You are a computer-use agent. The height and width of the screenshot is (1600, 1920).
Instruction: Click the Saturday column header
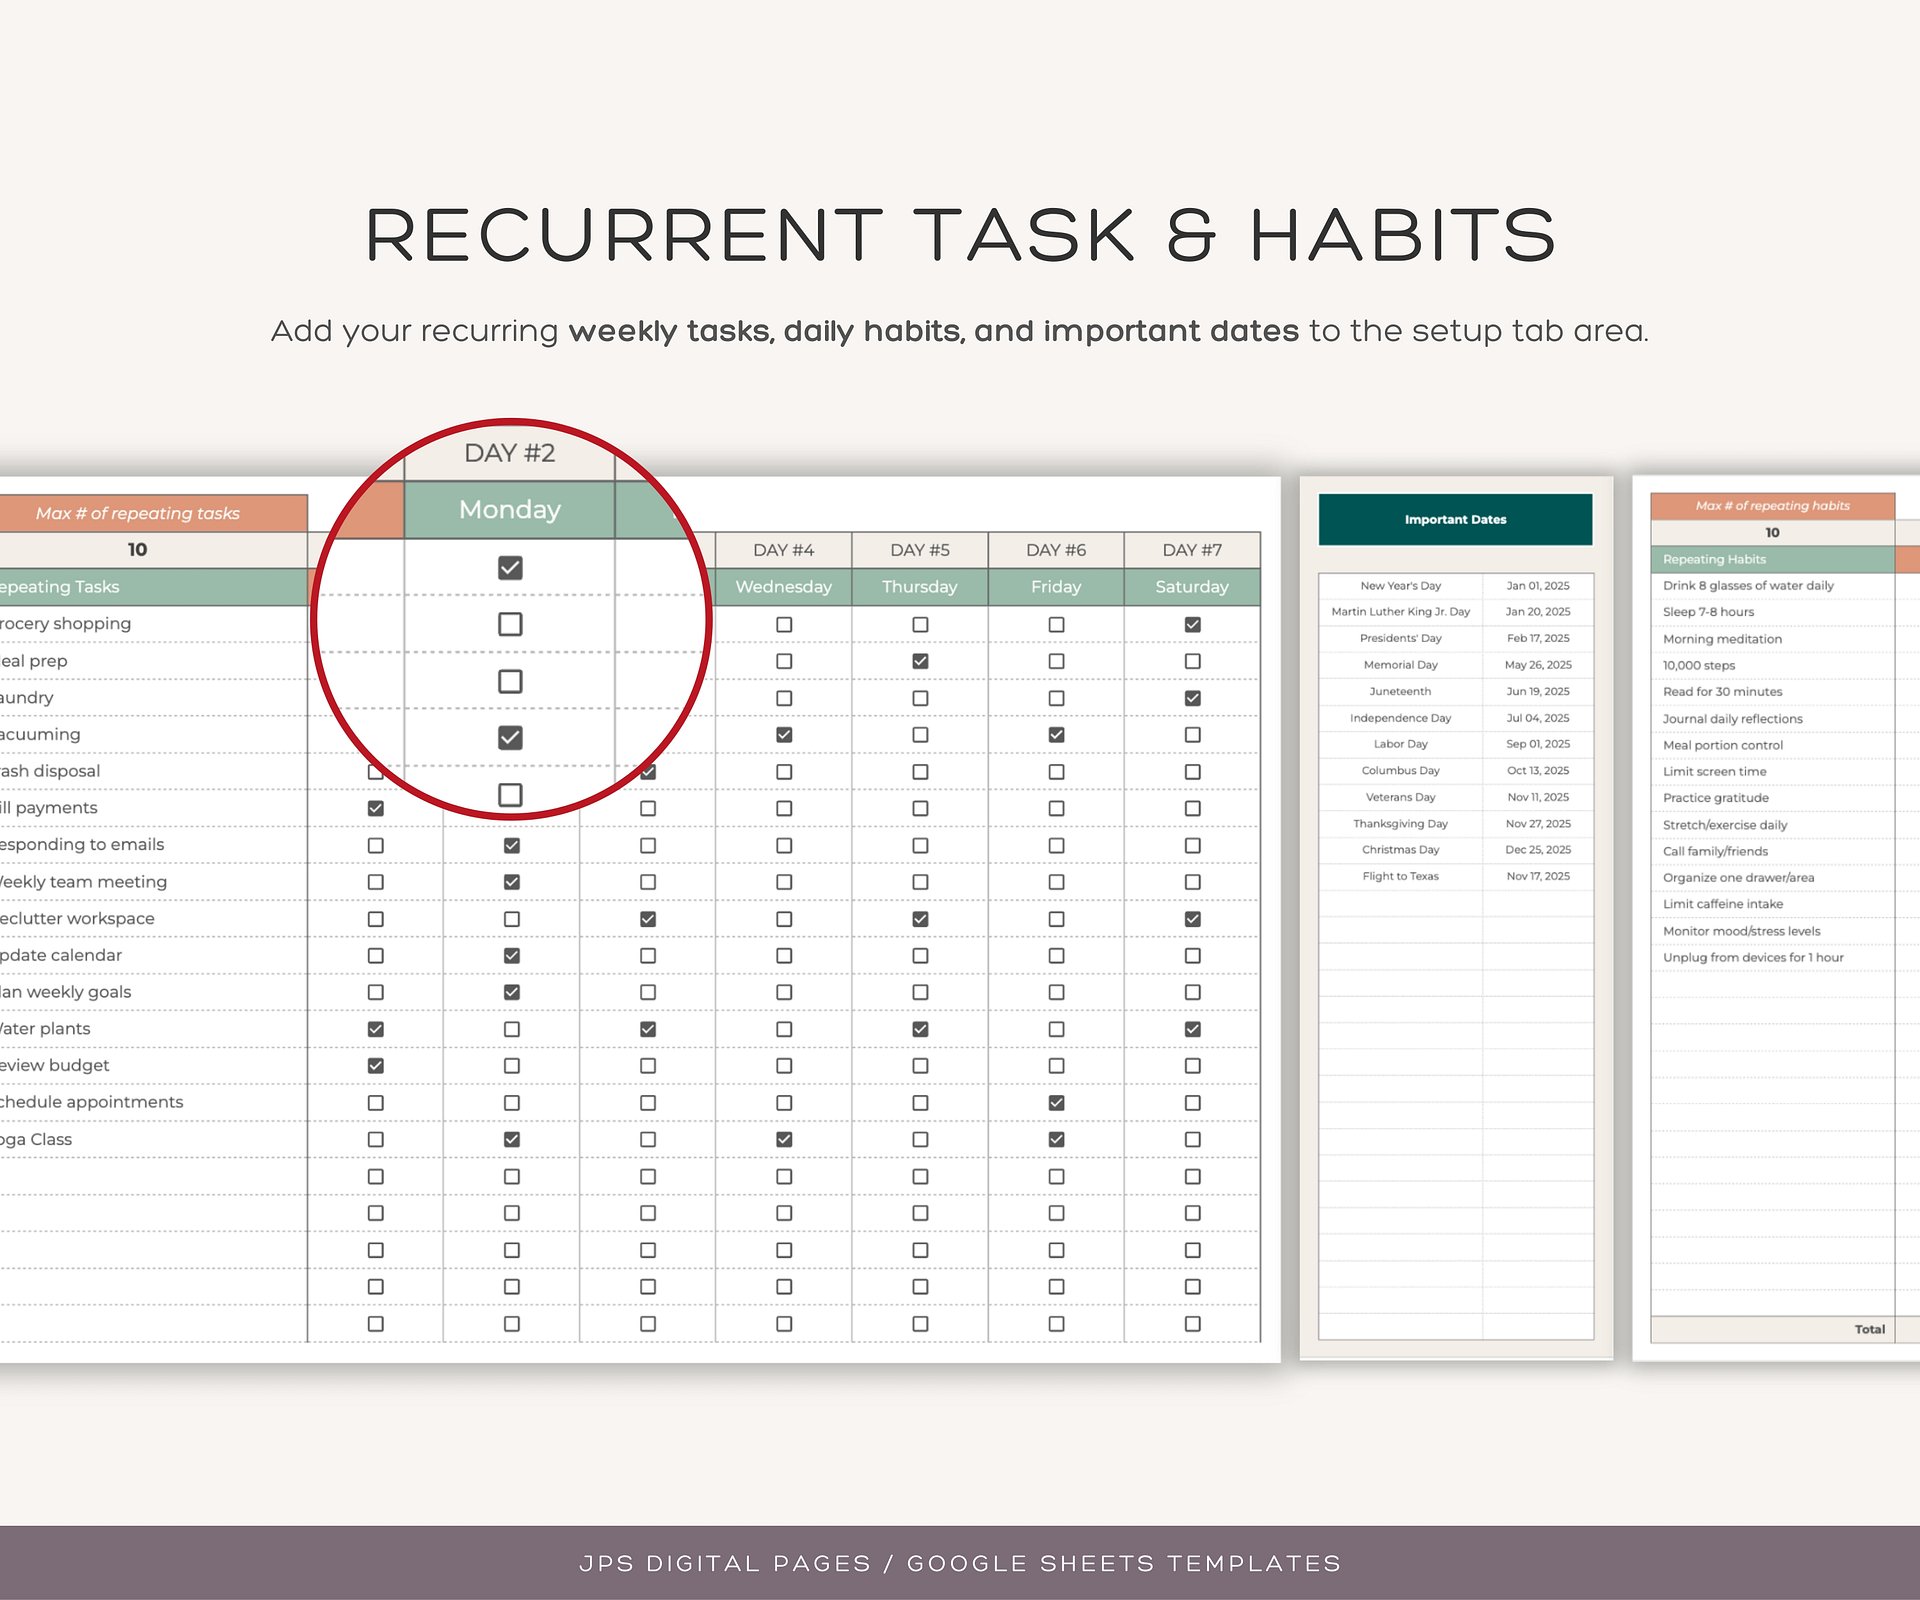1192,587
